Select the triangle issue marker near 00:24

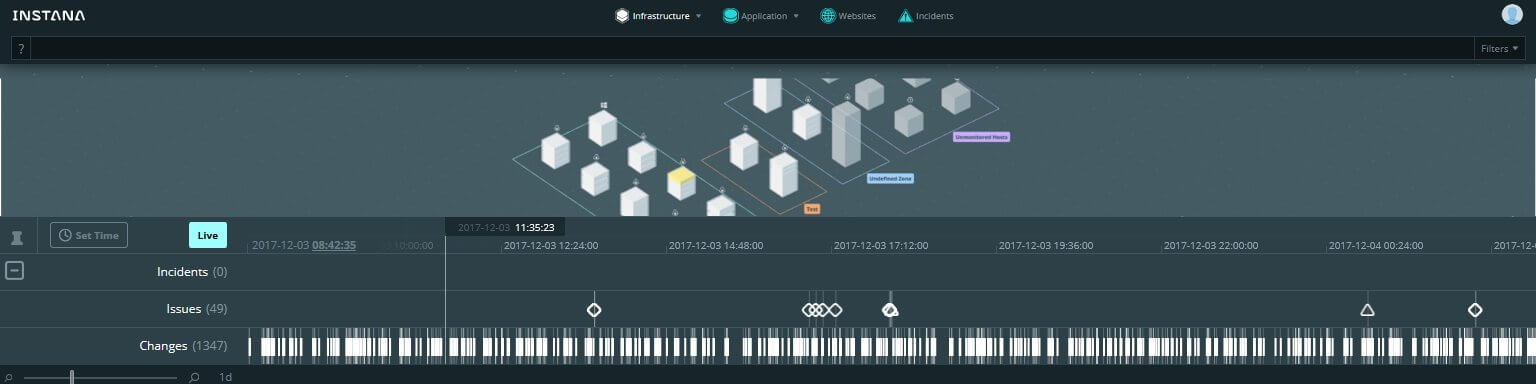1367,310
